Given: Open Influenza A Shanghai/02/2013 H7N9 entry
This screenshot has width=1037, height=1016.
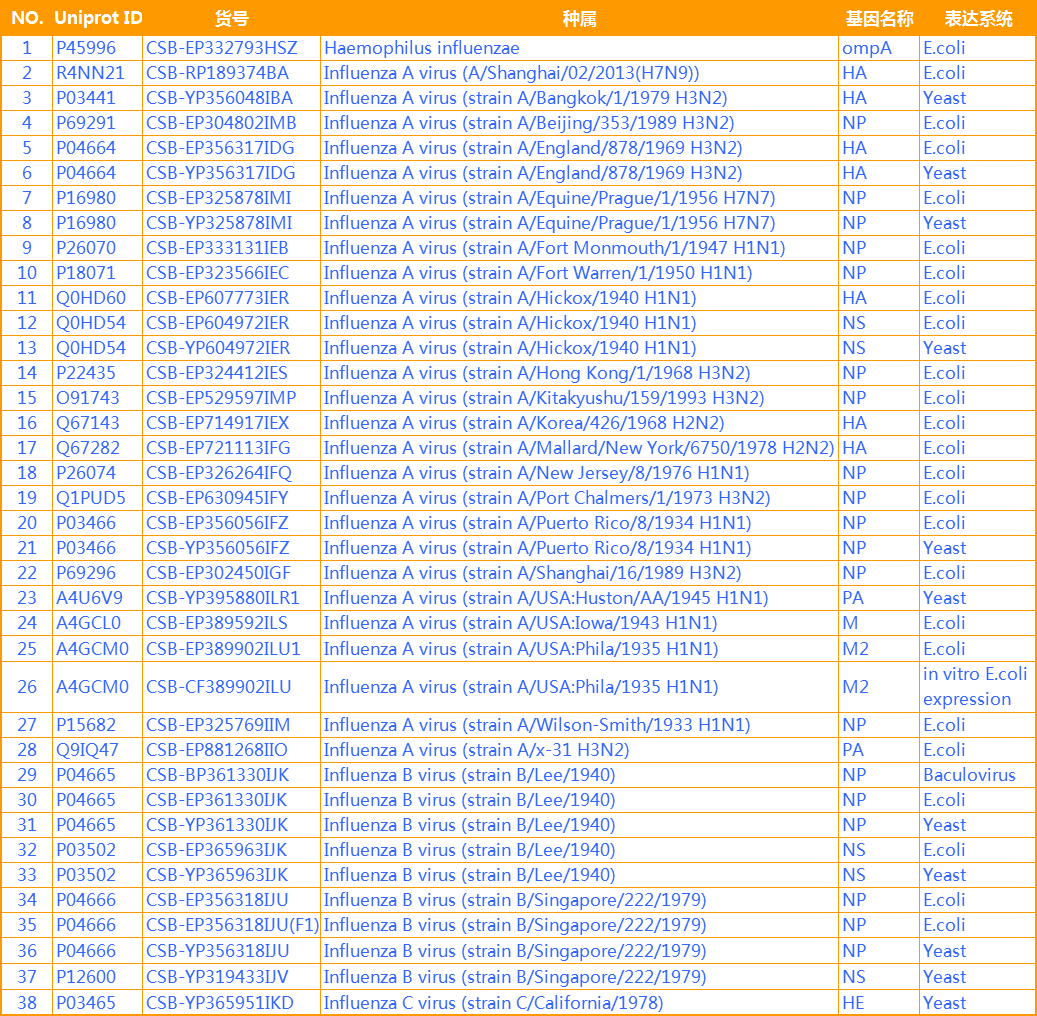Looking at the screenshot, I should click(511, 73).
